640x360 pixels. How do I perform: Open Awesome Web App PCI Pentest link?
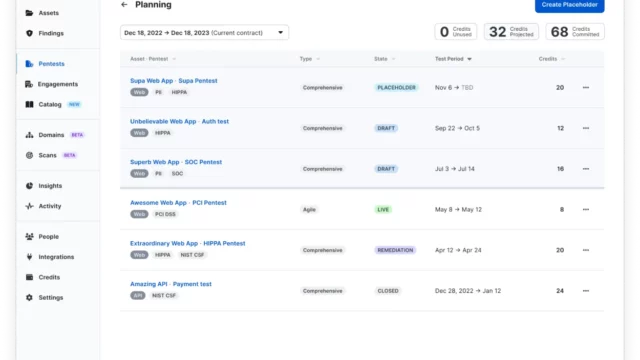coord(178,202)
